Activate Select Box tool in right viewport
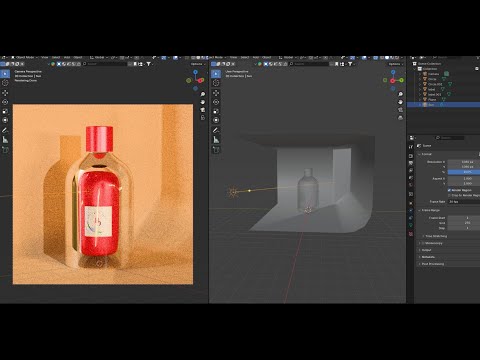 coord(216,73)
